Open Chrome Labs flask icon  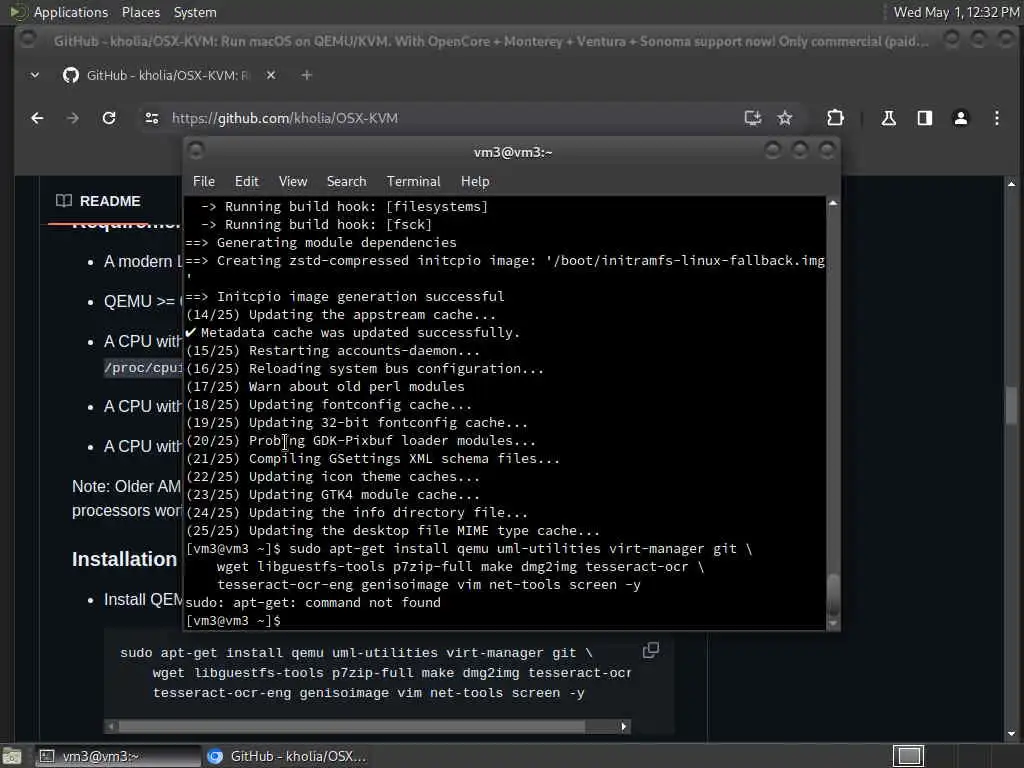(x=888, y=118)
